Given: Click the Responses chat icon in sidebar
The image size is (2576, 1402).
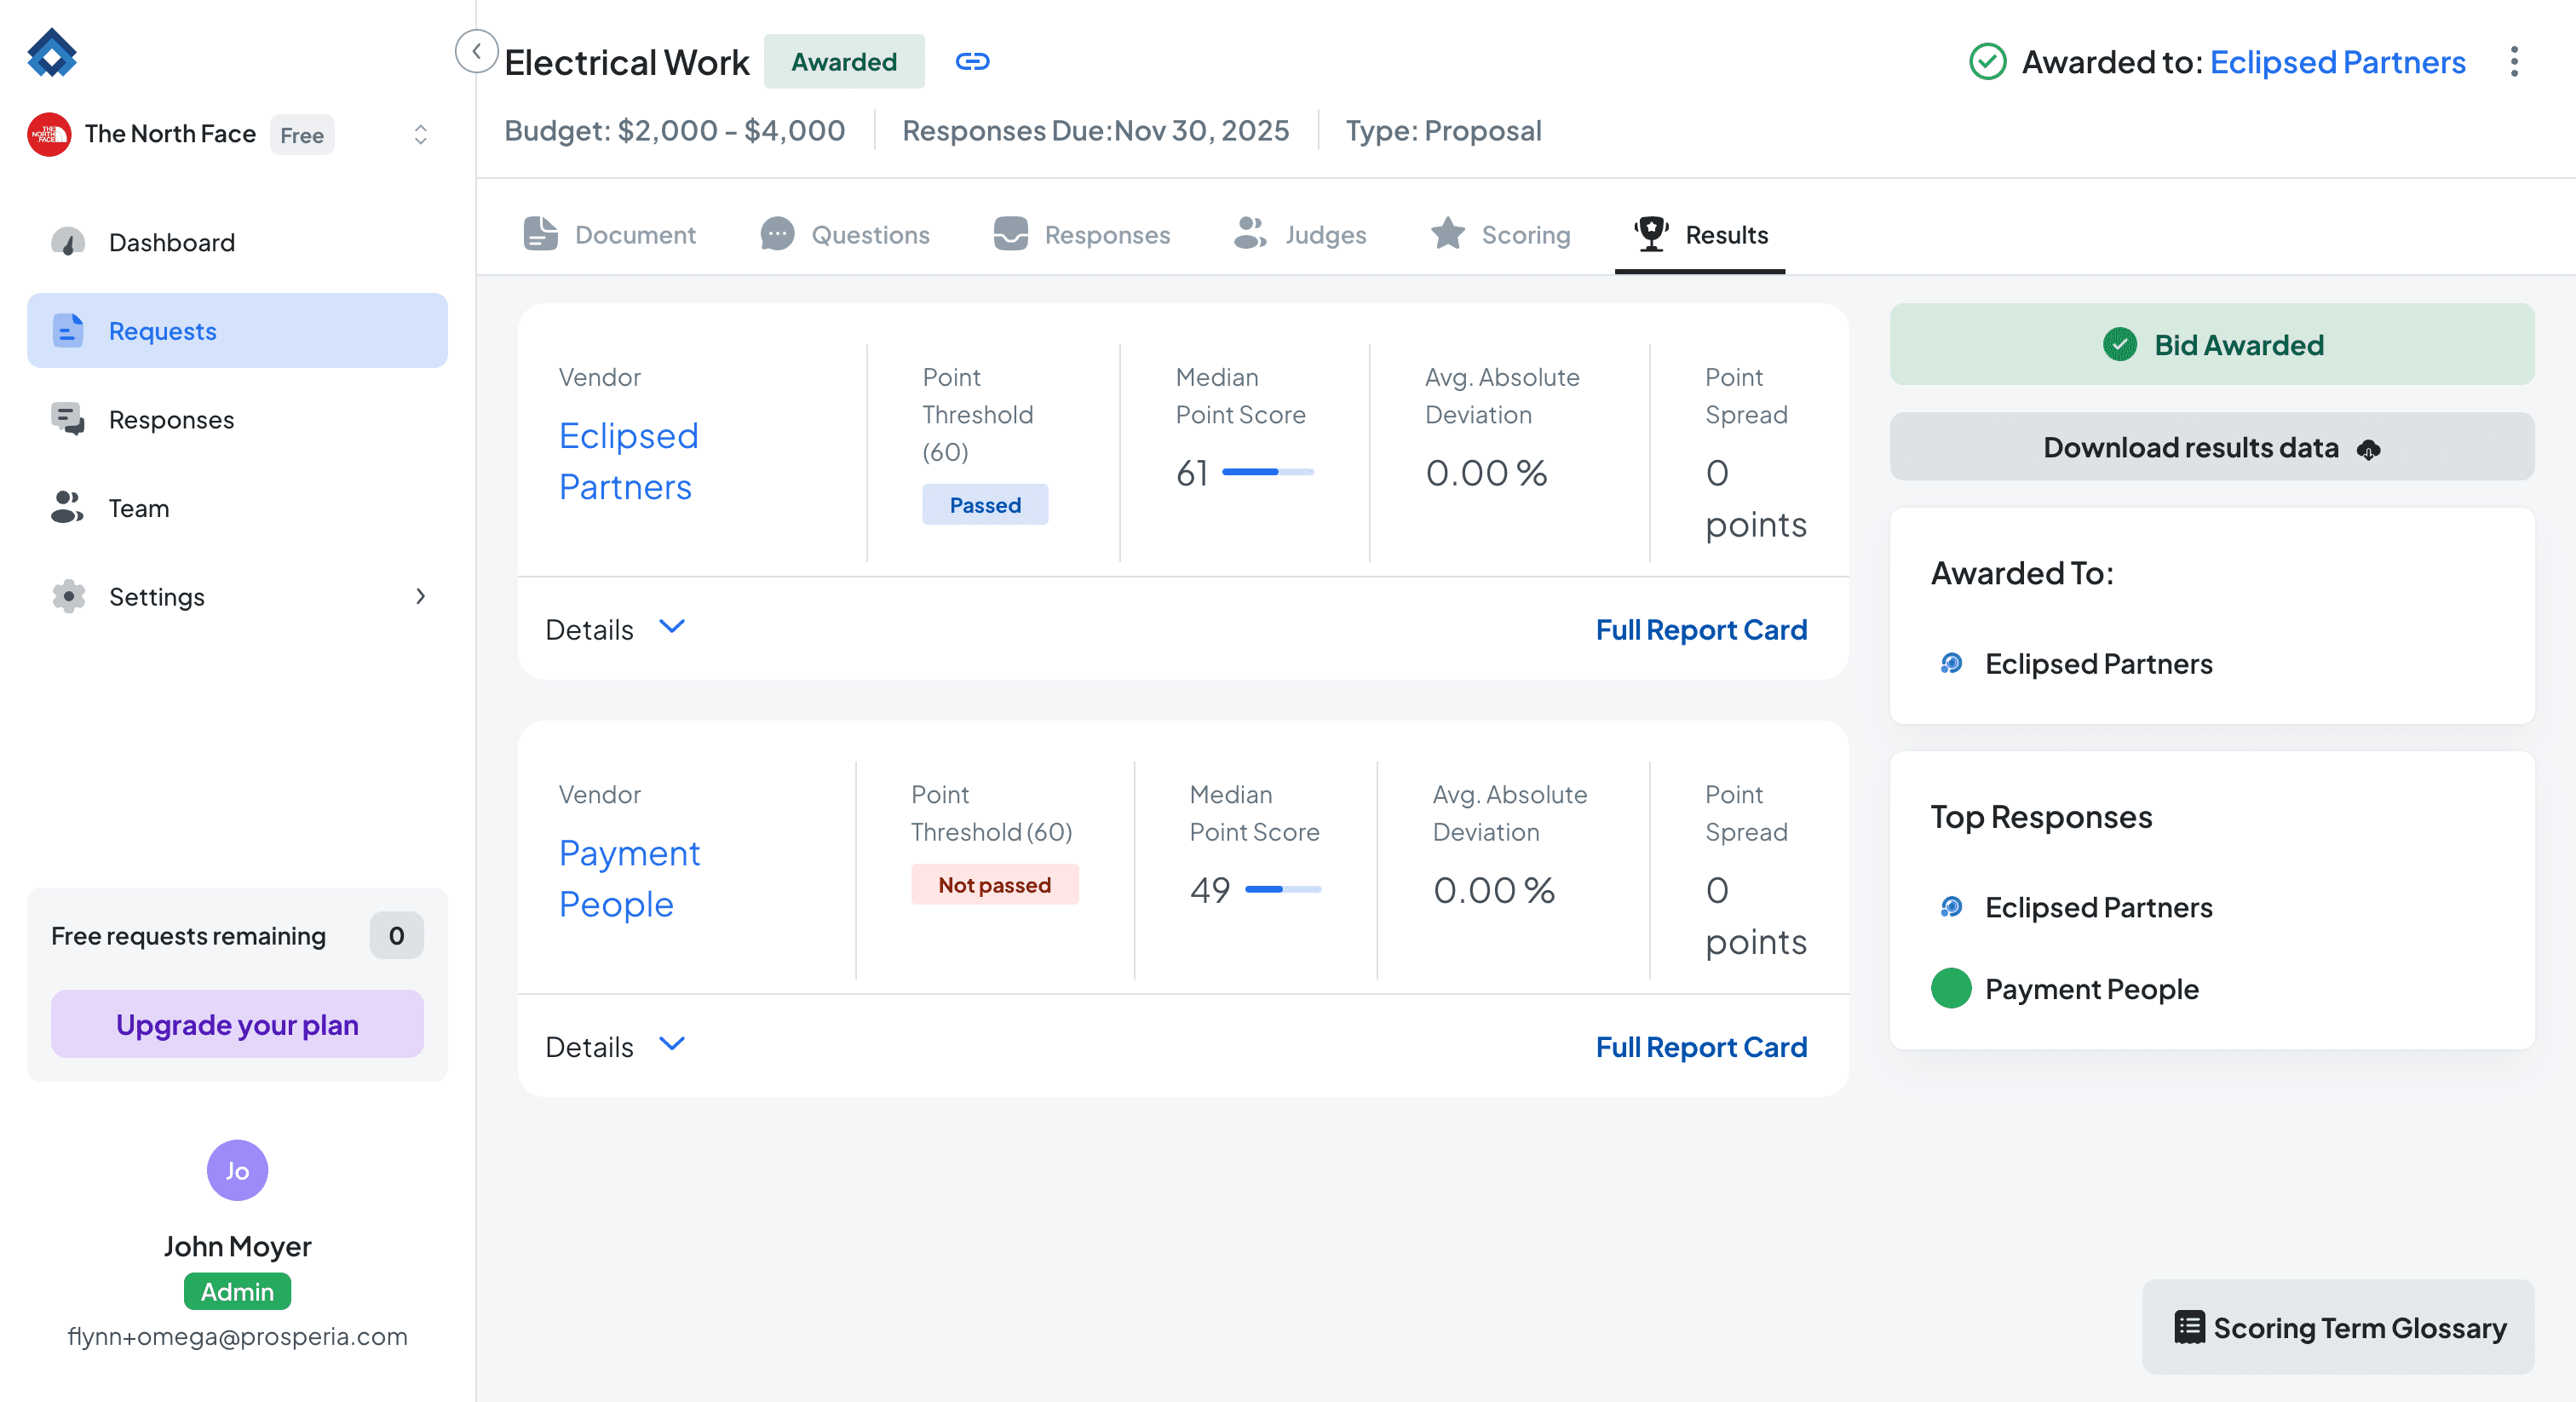Looking at the screenshot, I should (68, 419).
